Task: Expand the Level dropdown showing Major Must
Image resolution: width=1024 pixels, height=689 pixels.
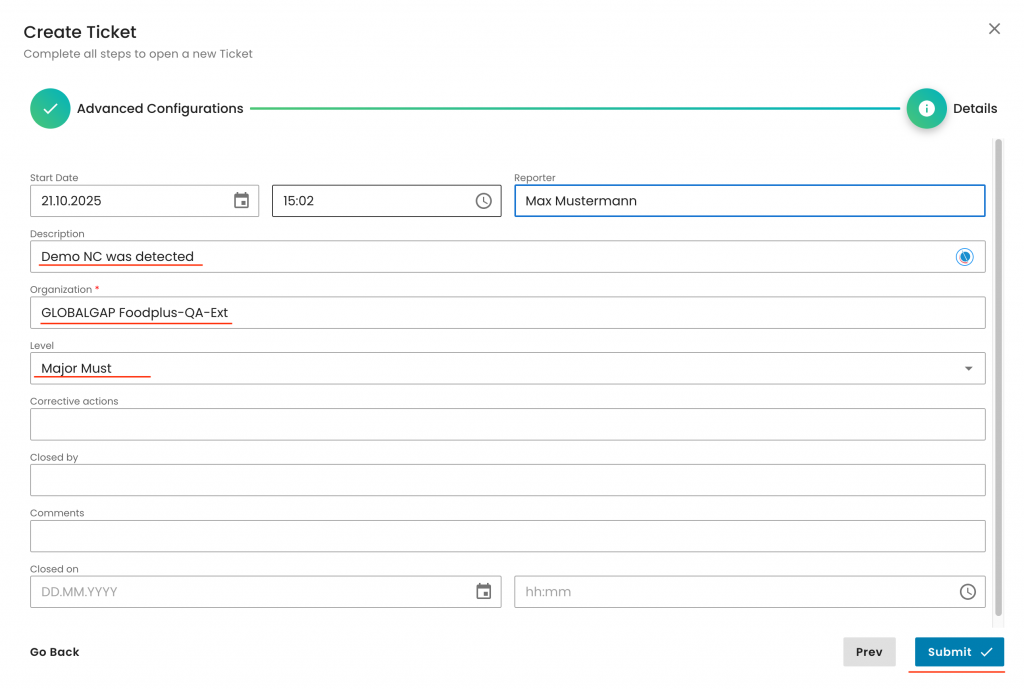Action: pyautogui.click(x=967, y=369)
